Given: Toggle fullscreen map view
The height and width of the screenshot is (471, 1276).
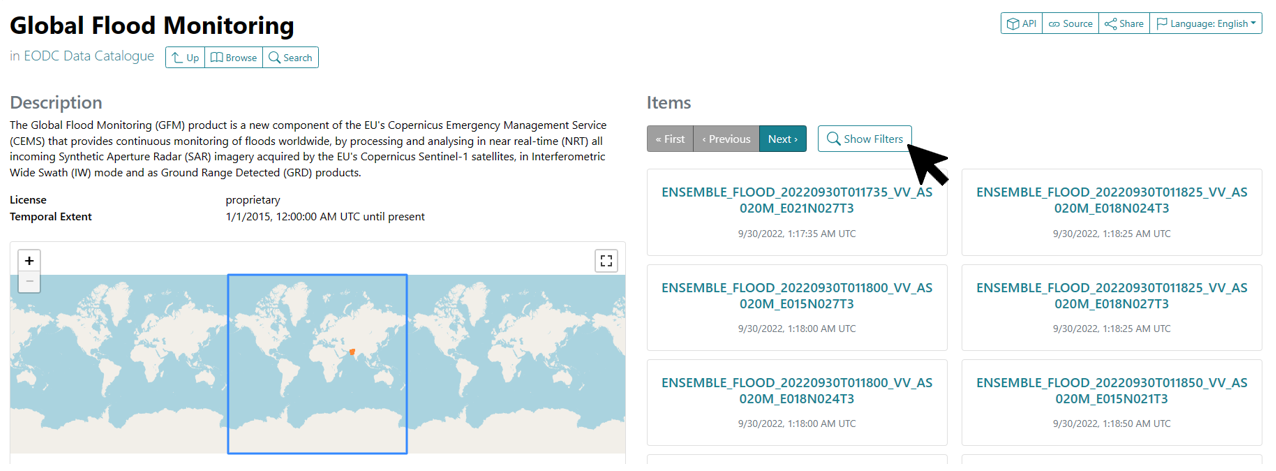Looking at the screenshot, I should [x=605, y=261].
